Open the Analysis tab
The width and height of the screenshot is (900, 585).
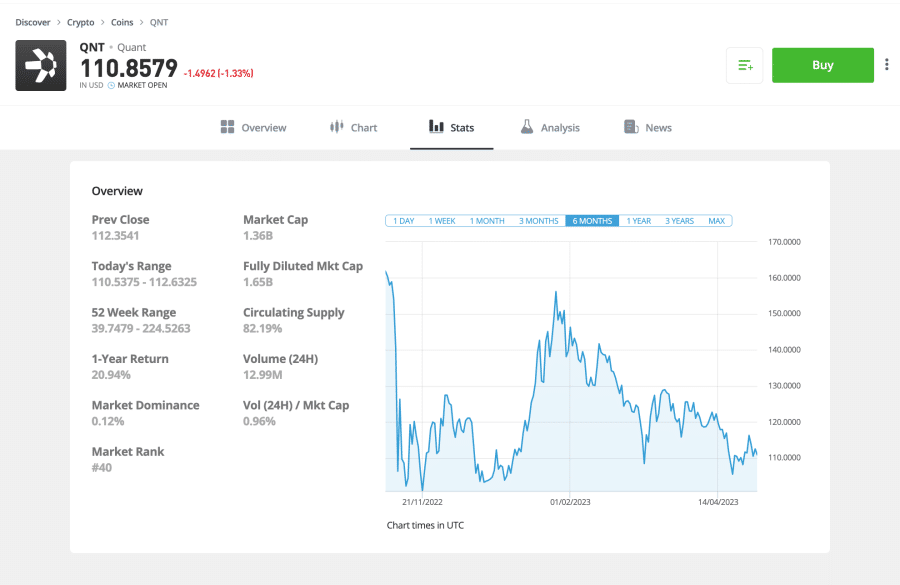click(550, 127)
